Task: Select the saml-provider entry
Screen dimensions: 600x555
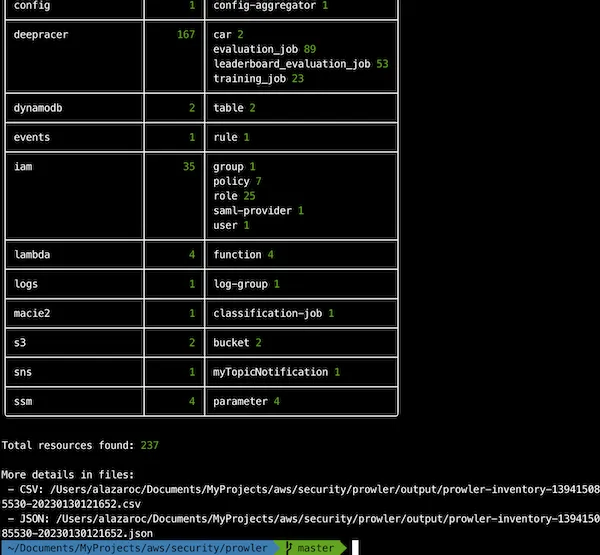Action: click(258, 211)
